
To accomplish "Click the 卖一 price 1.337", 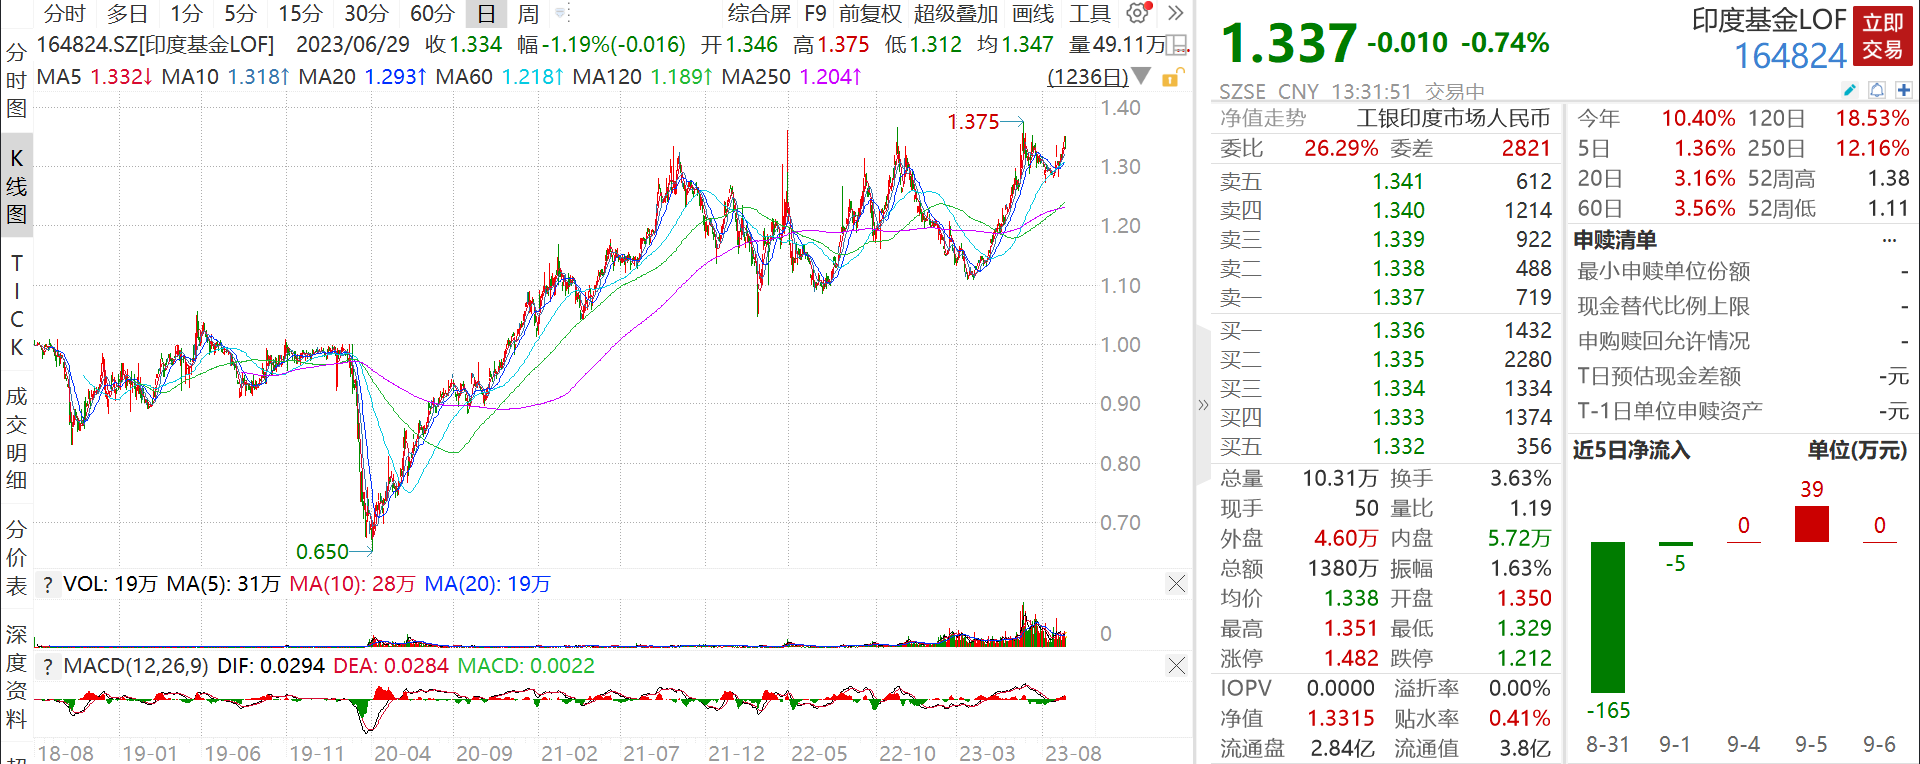I will (x=1398, y=298).
